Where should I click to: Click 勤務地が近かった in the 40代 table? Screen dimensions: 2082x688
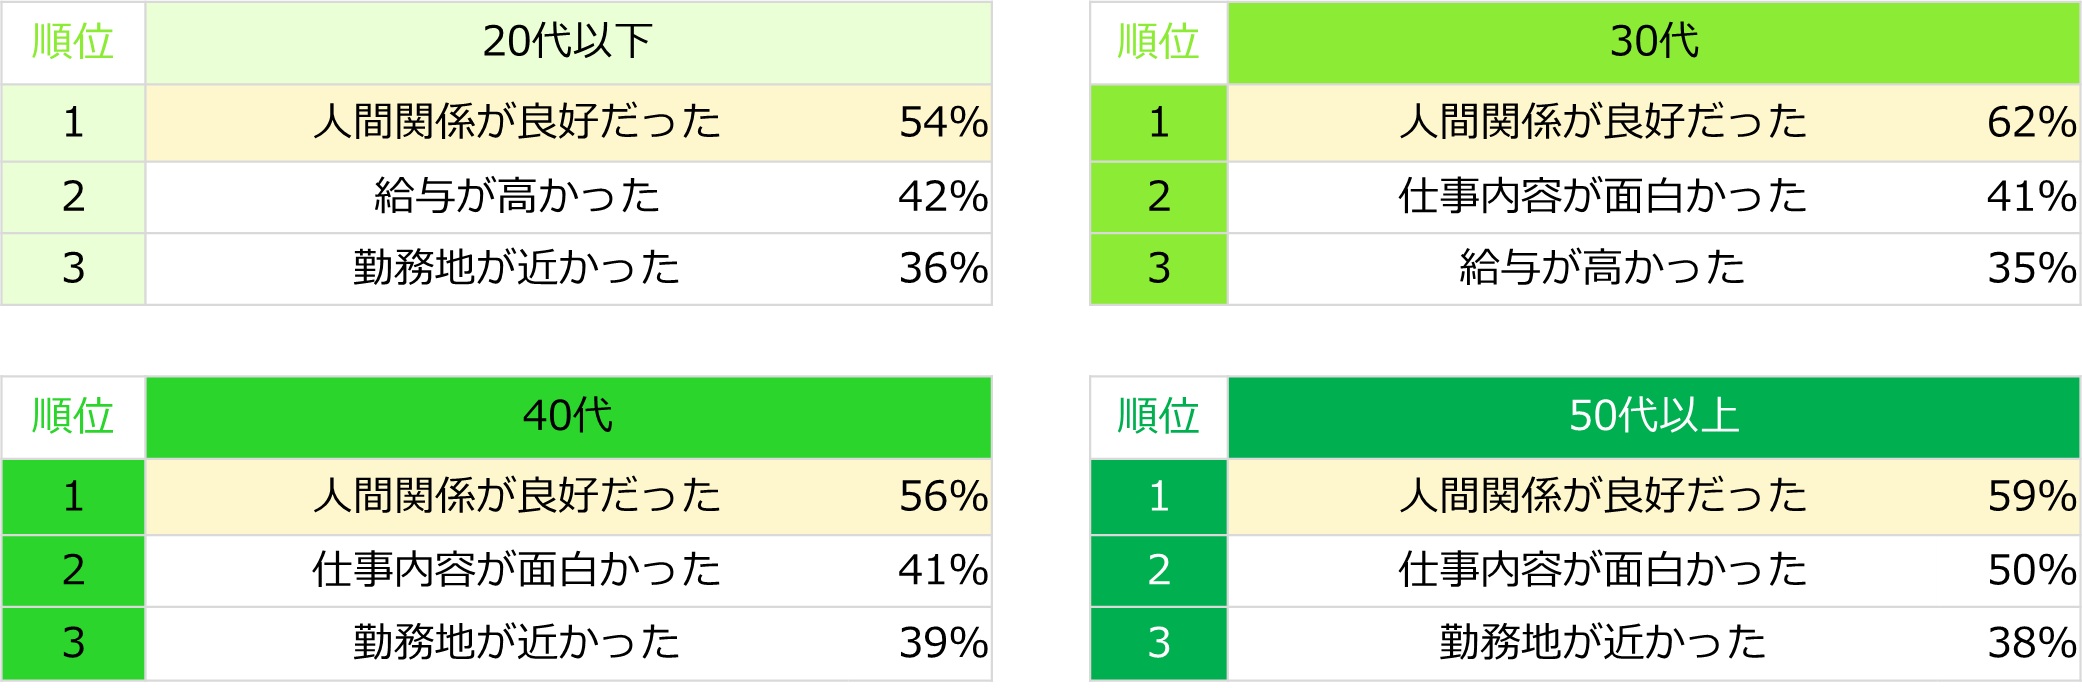tap(517, 642)
